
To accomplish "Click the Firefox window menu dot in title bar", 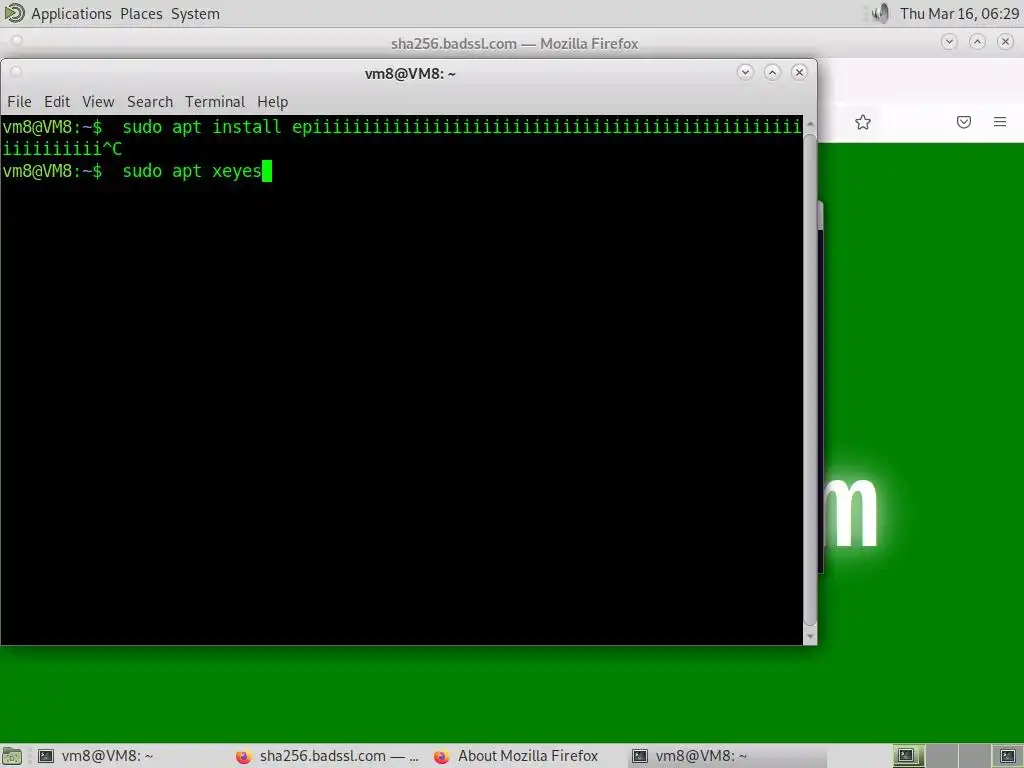I will [x=18, y=41].
